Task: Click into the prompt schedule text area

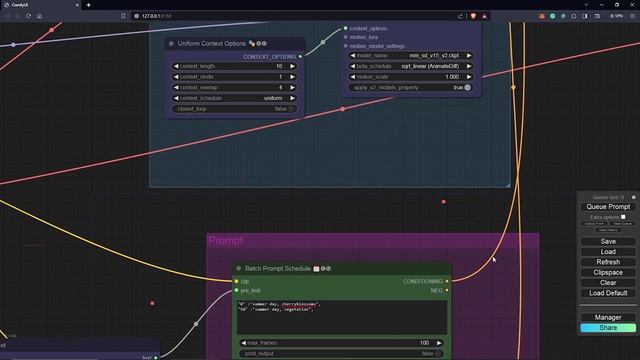Action: [342, 318]
